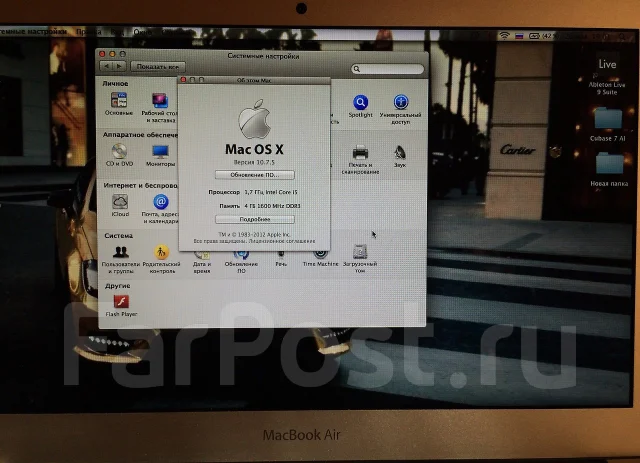Click the Версия 10.7.5 version text
Image resolution: width=640 pixels, height=463 pixels.
click(x=254, y=162)
